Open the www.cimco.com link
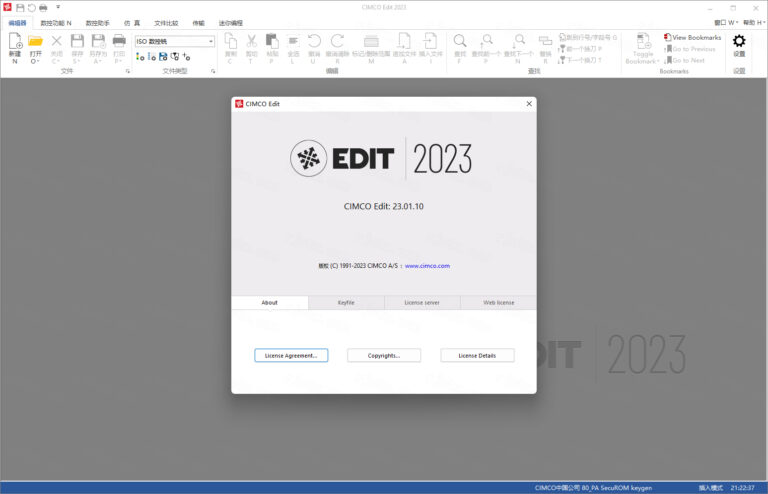The image size is (768, 494). tap(427, 266)
